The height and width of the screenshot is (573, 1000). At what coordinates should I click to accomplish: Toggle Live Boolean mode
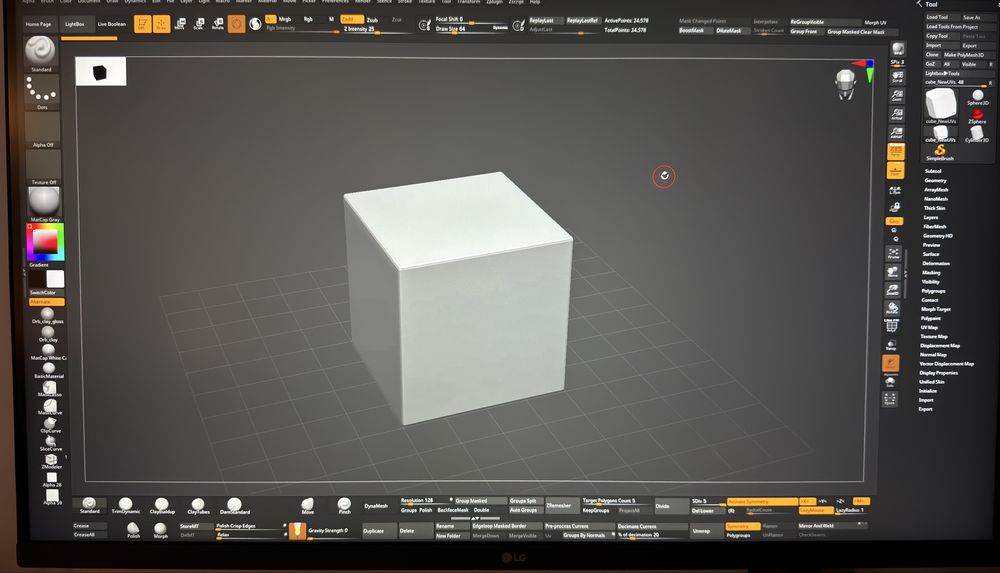tap(112, 24)
